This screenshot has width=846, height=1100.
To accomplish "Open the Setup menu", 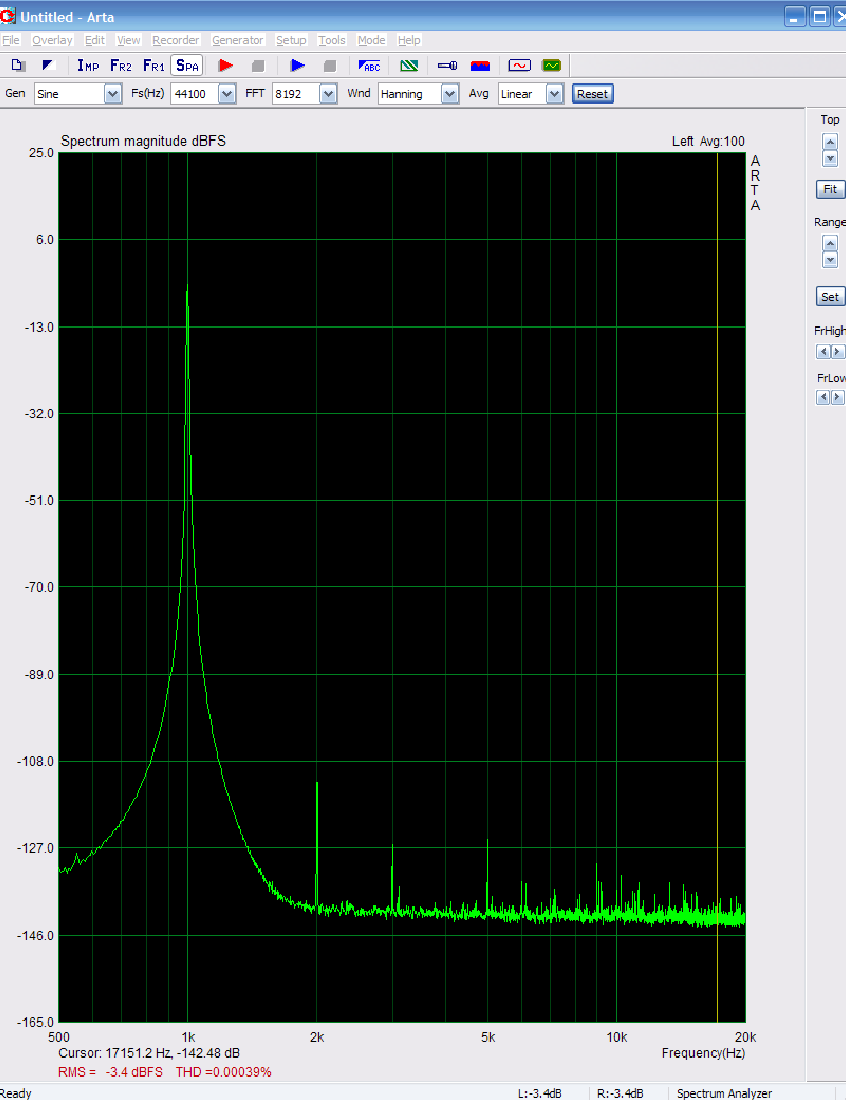I will 291,40.
